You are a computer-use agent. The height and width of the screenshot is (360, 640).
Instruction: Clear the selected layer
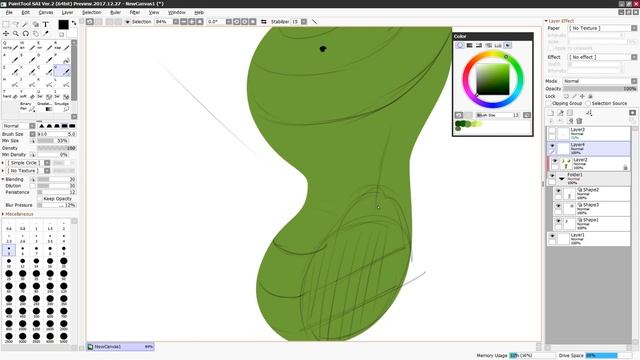coord(570,121)
